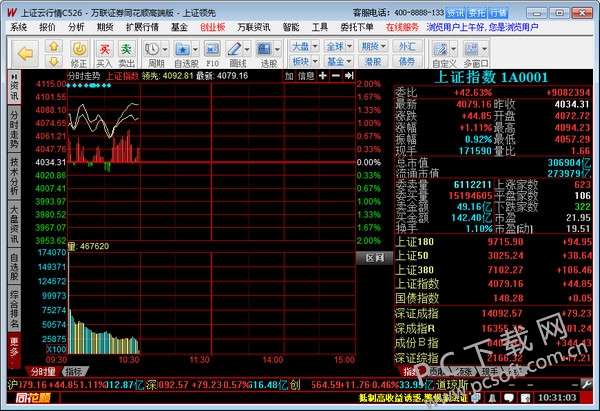Expand the 周期 period dropdown arrow
The width and height of the screenshot is (600, 411).
click(x=165, y=49)
